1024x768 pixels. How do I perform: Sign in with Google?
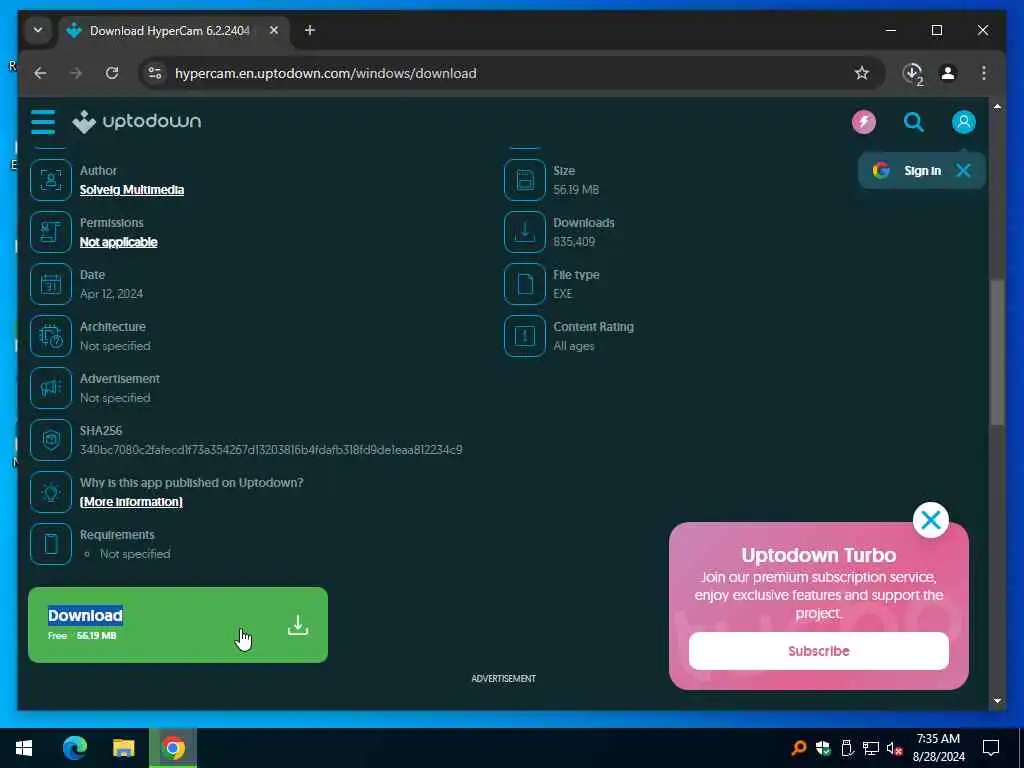tap(908, 171)
